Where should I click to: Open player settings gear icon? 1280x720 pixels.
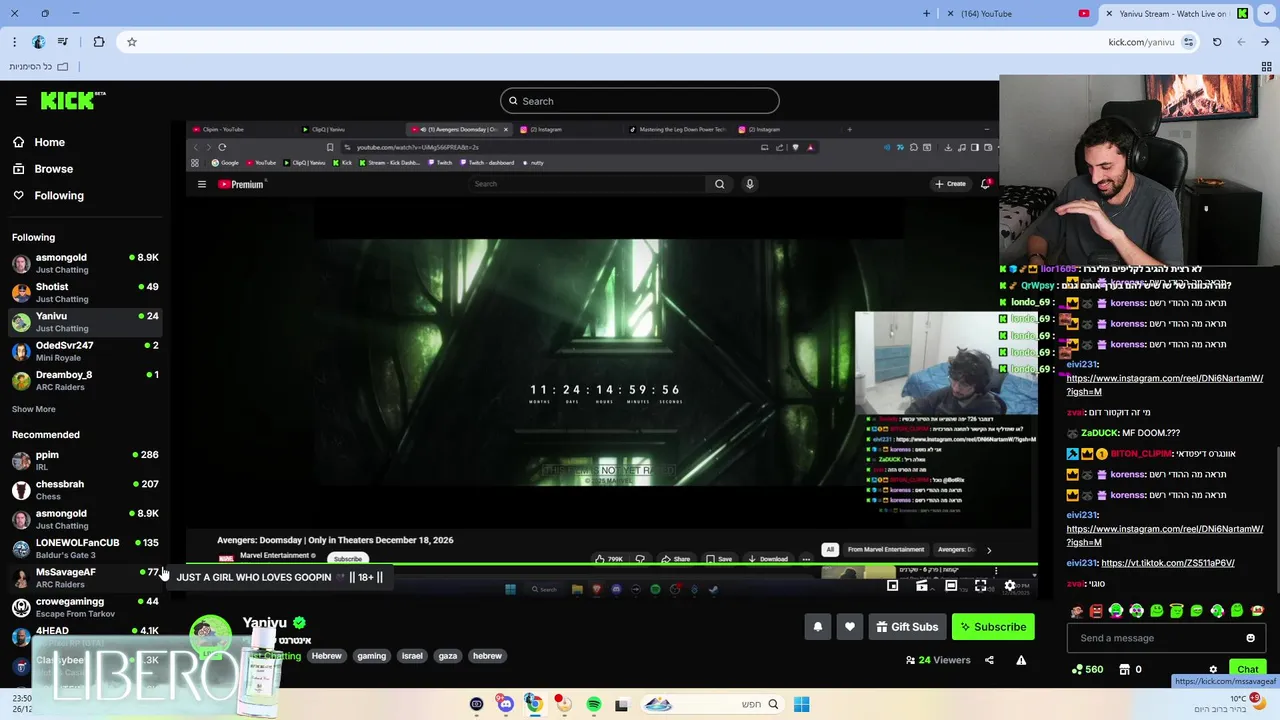pyautogui.click(x=1010, y=586)
